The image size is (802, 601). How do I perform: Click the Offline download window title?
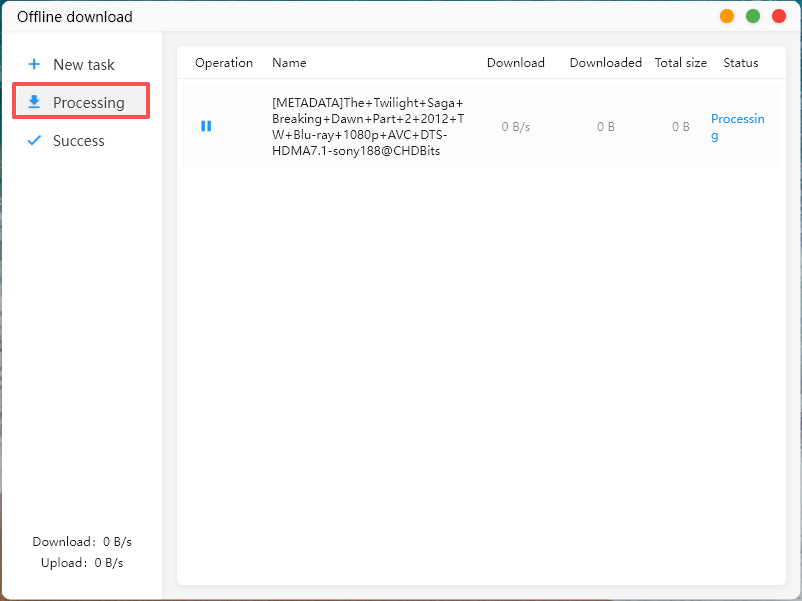click(x=75, y=17)
